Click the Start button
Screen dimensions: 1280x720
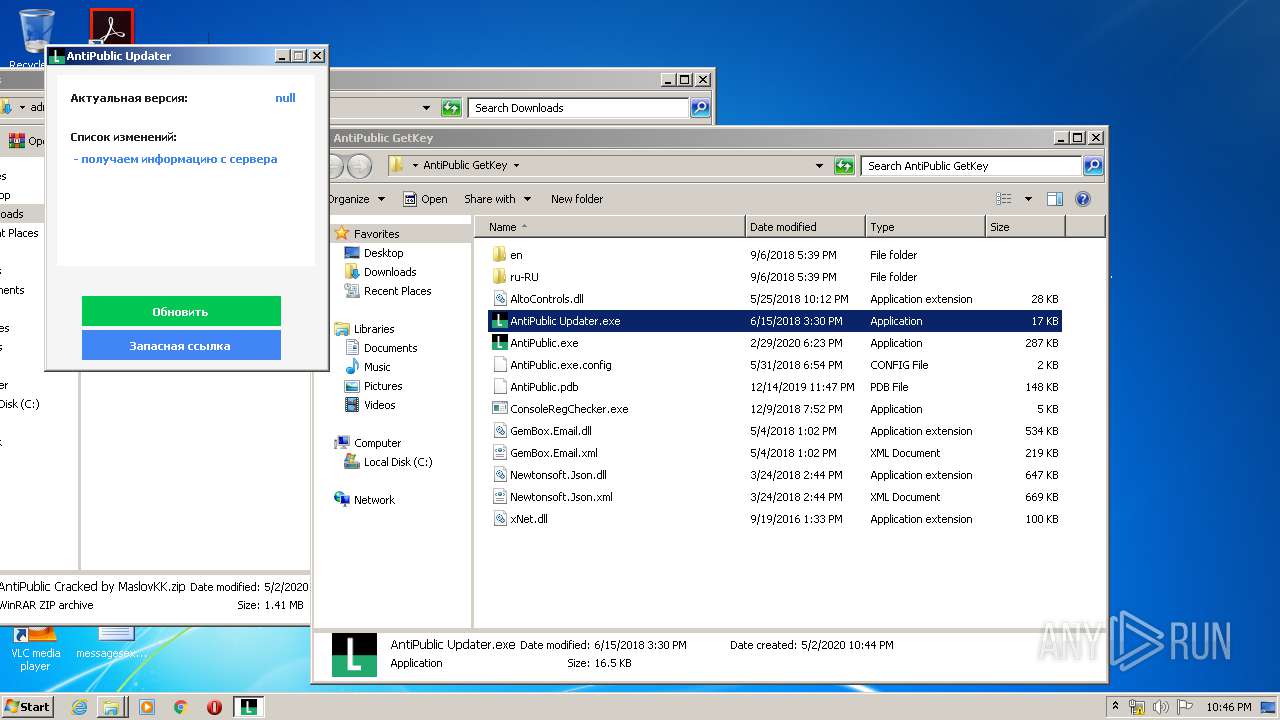point(27,706)
